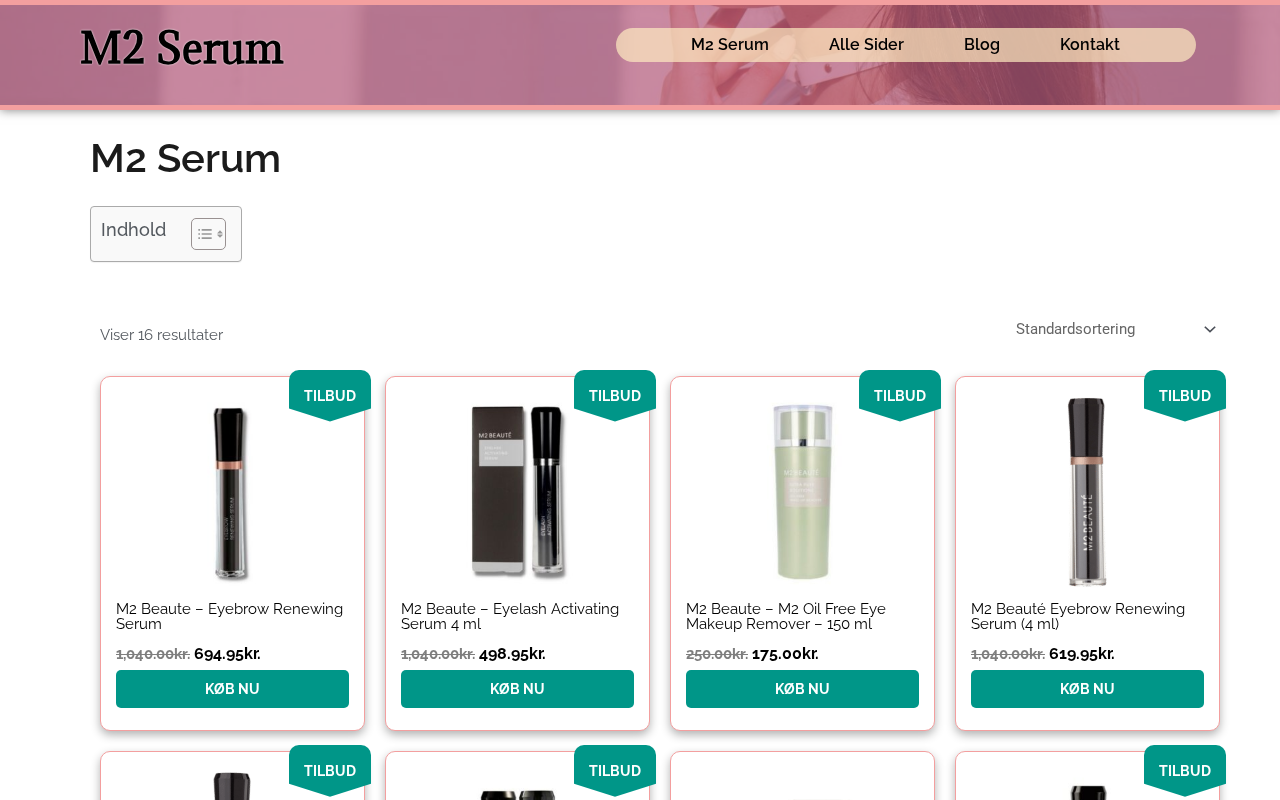1280x800 pixels.
Task: Click the Beauté Eyebrow Renewing Serum 4 ml image
Action: pos(1087,490)
